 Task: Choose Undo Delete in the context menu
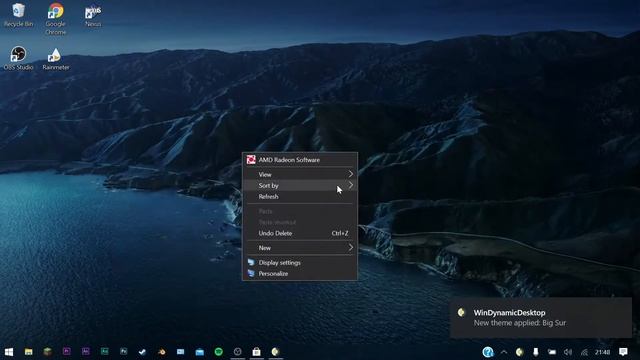[x=300, y=233]
